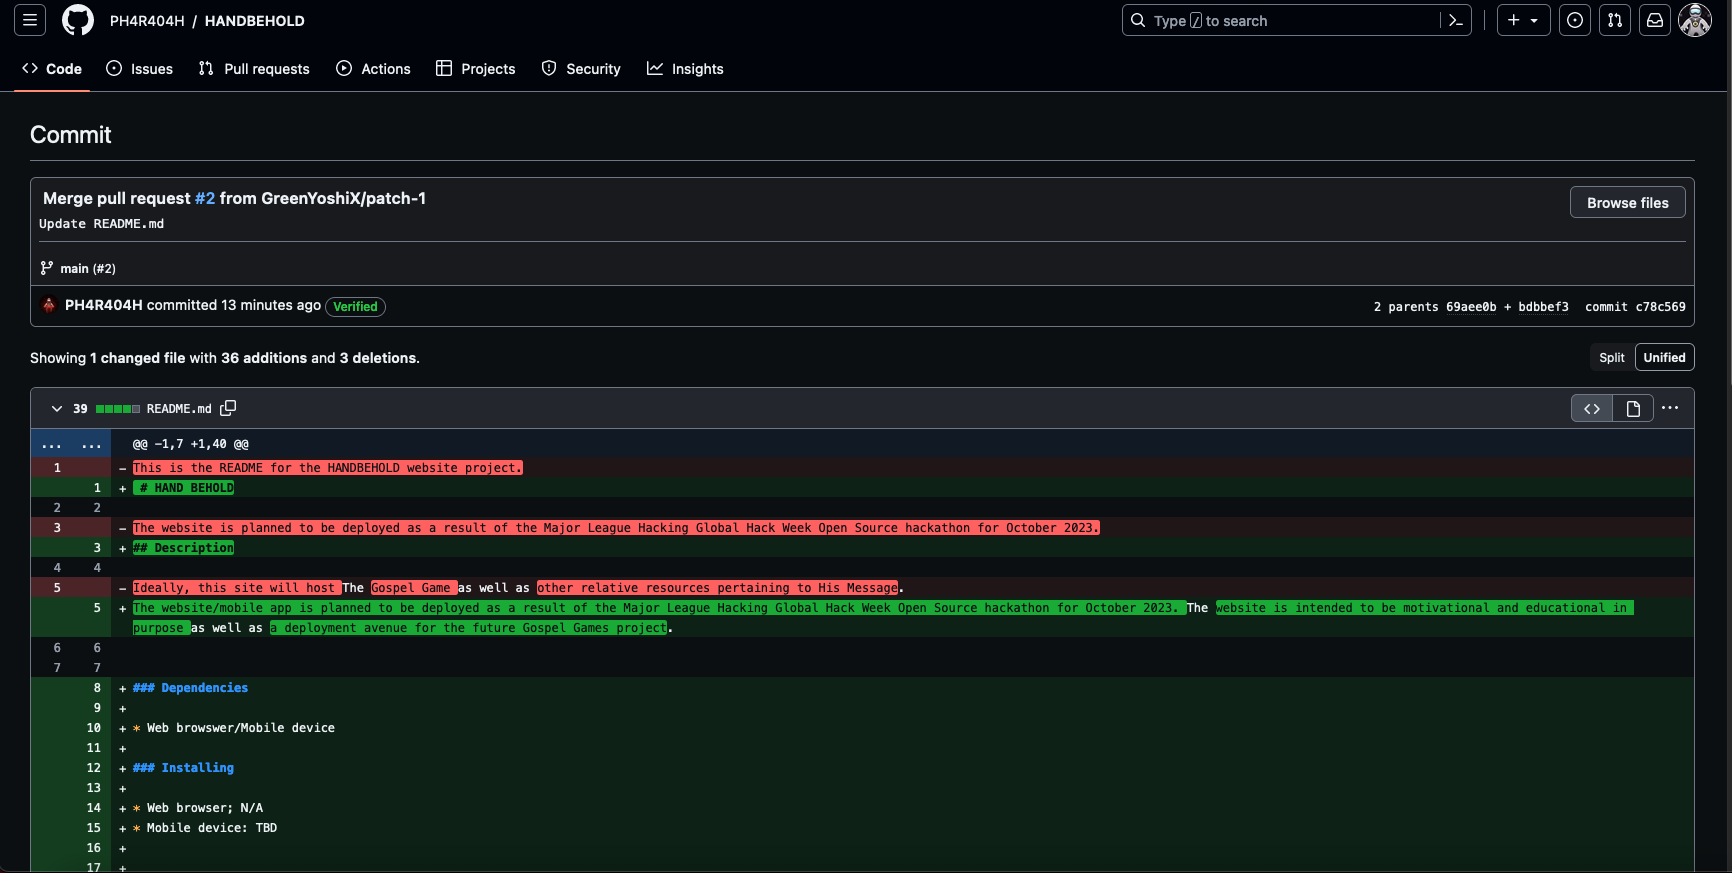
Task: Open HANDBEHOLD repository link
Action: 255,21
